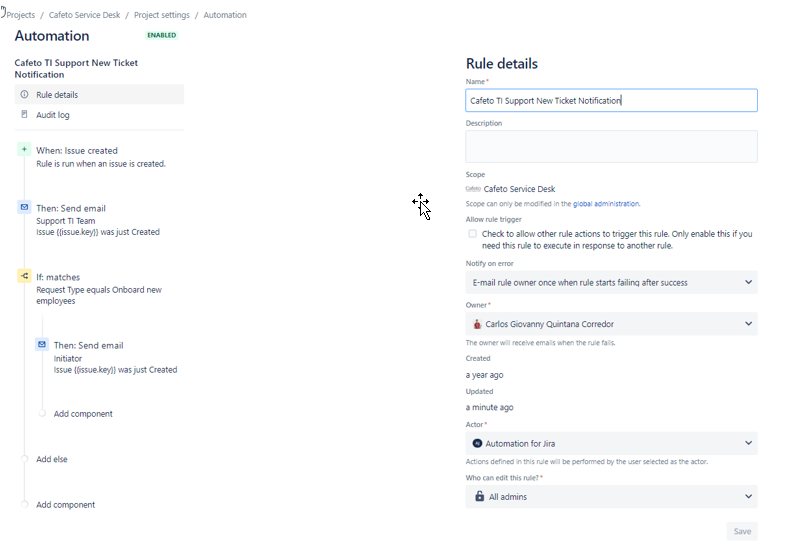The width and height of the screenshot is (807, 543).
Task: Click 'Request Type equals Onboard new employees' text
Action: point(99,295)
